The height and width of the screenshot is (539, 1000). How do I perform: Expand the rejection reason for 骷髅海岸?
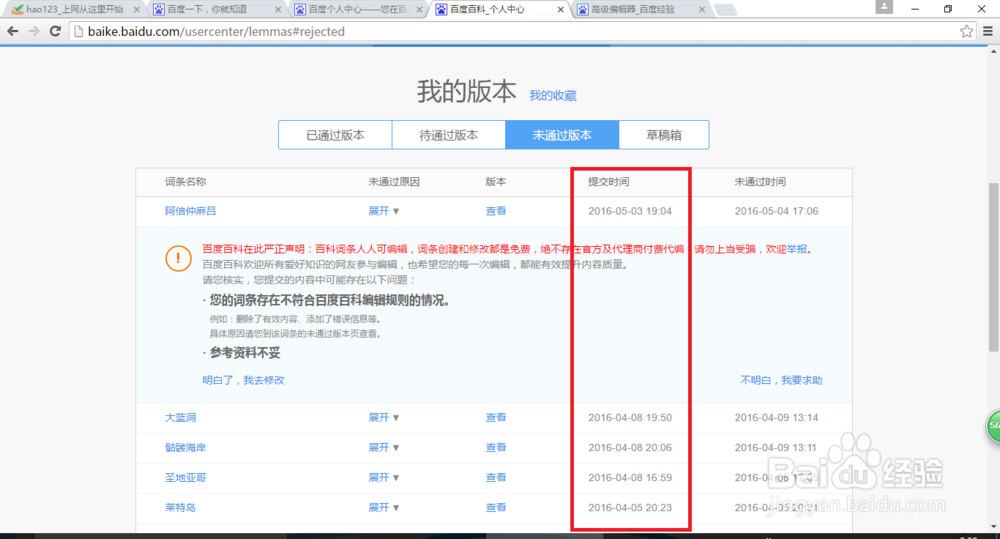pyautogui.click(x=383, y=448)
